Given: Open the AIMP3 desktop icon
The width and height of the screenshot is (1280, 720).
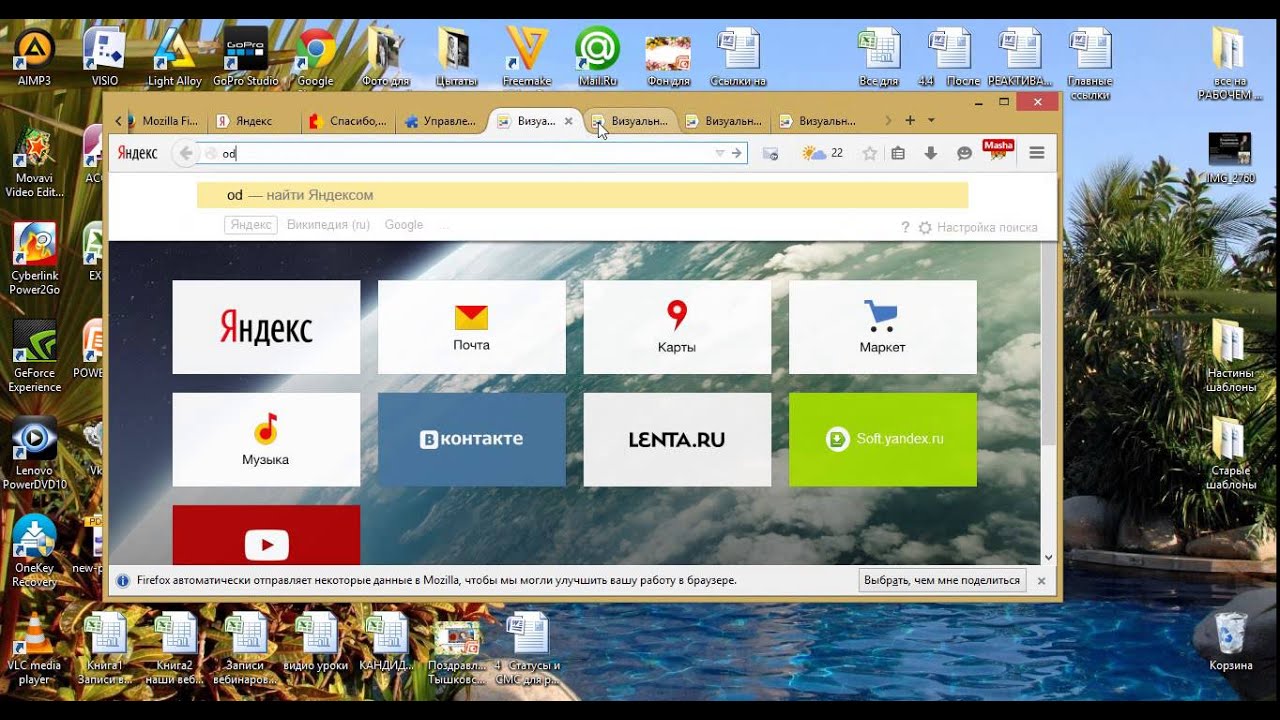Looking at the screenshot, I should [34, 57].
